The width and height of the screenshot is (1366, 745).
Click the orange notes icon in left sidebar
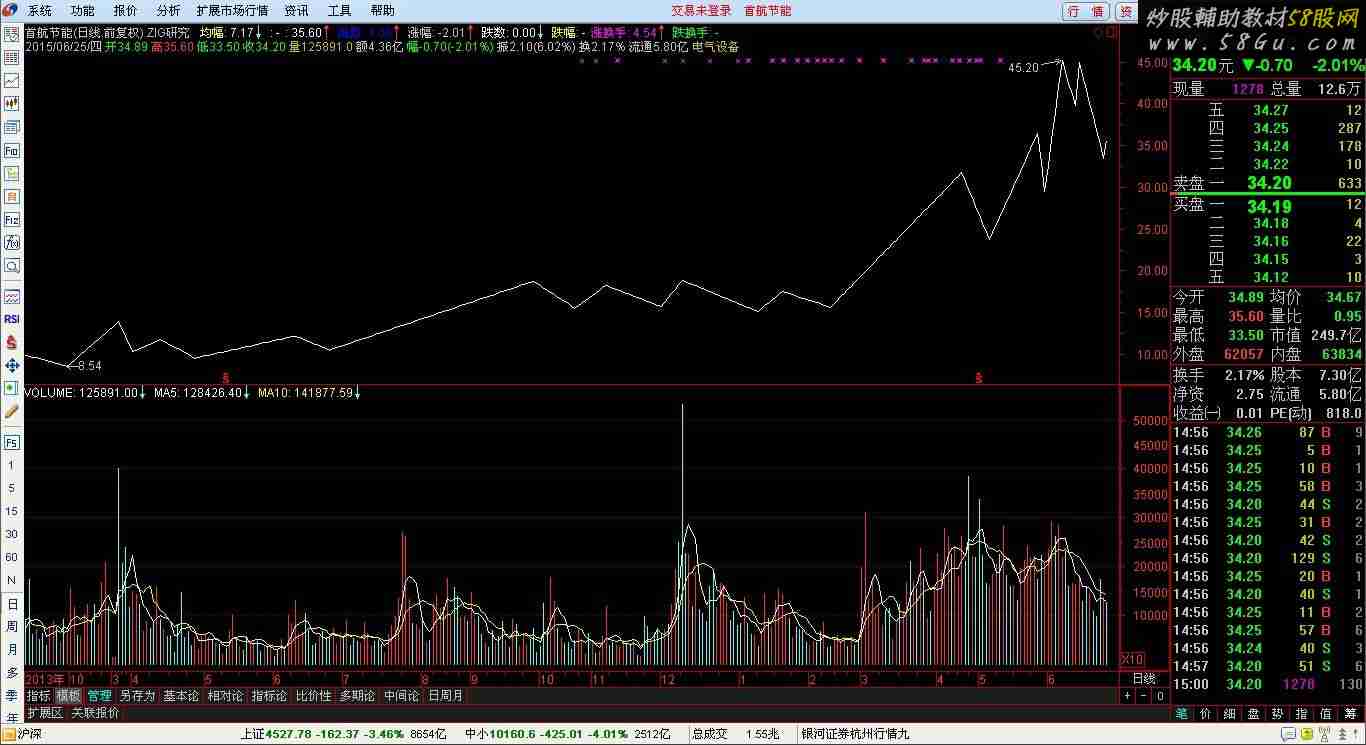pyautogui.click(x=12, y=196)
